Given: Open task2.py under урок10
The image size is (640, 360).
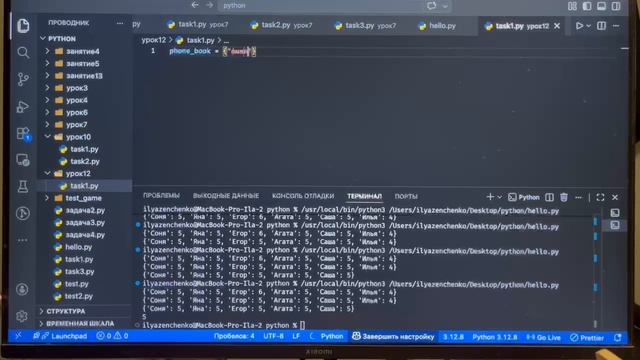Looking at the screenshot, I should 84,162.
